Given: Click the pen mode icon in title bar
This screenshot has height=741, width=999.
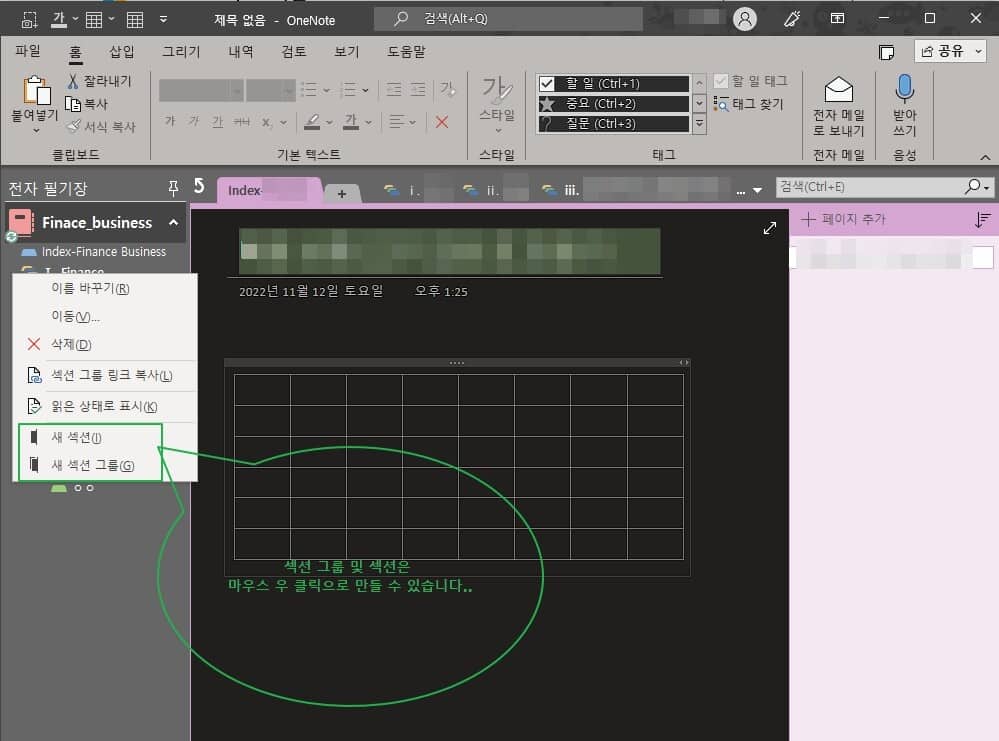Looking at the screenshot, I should click(792, 18).
